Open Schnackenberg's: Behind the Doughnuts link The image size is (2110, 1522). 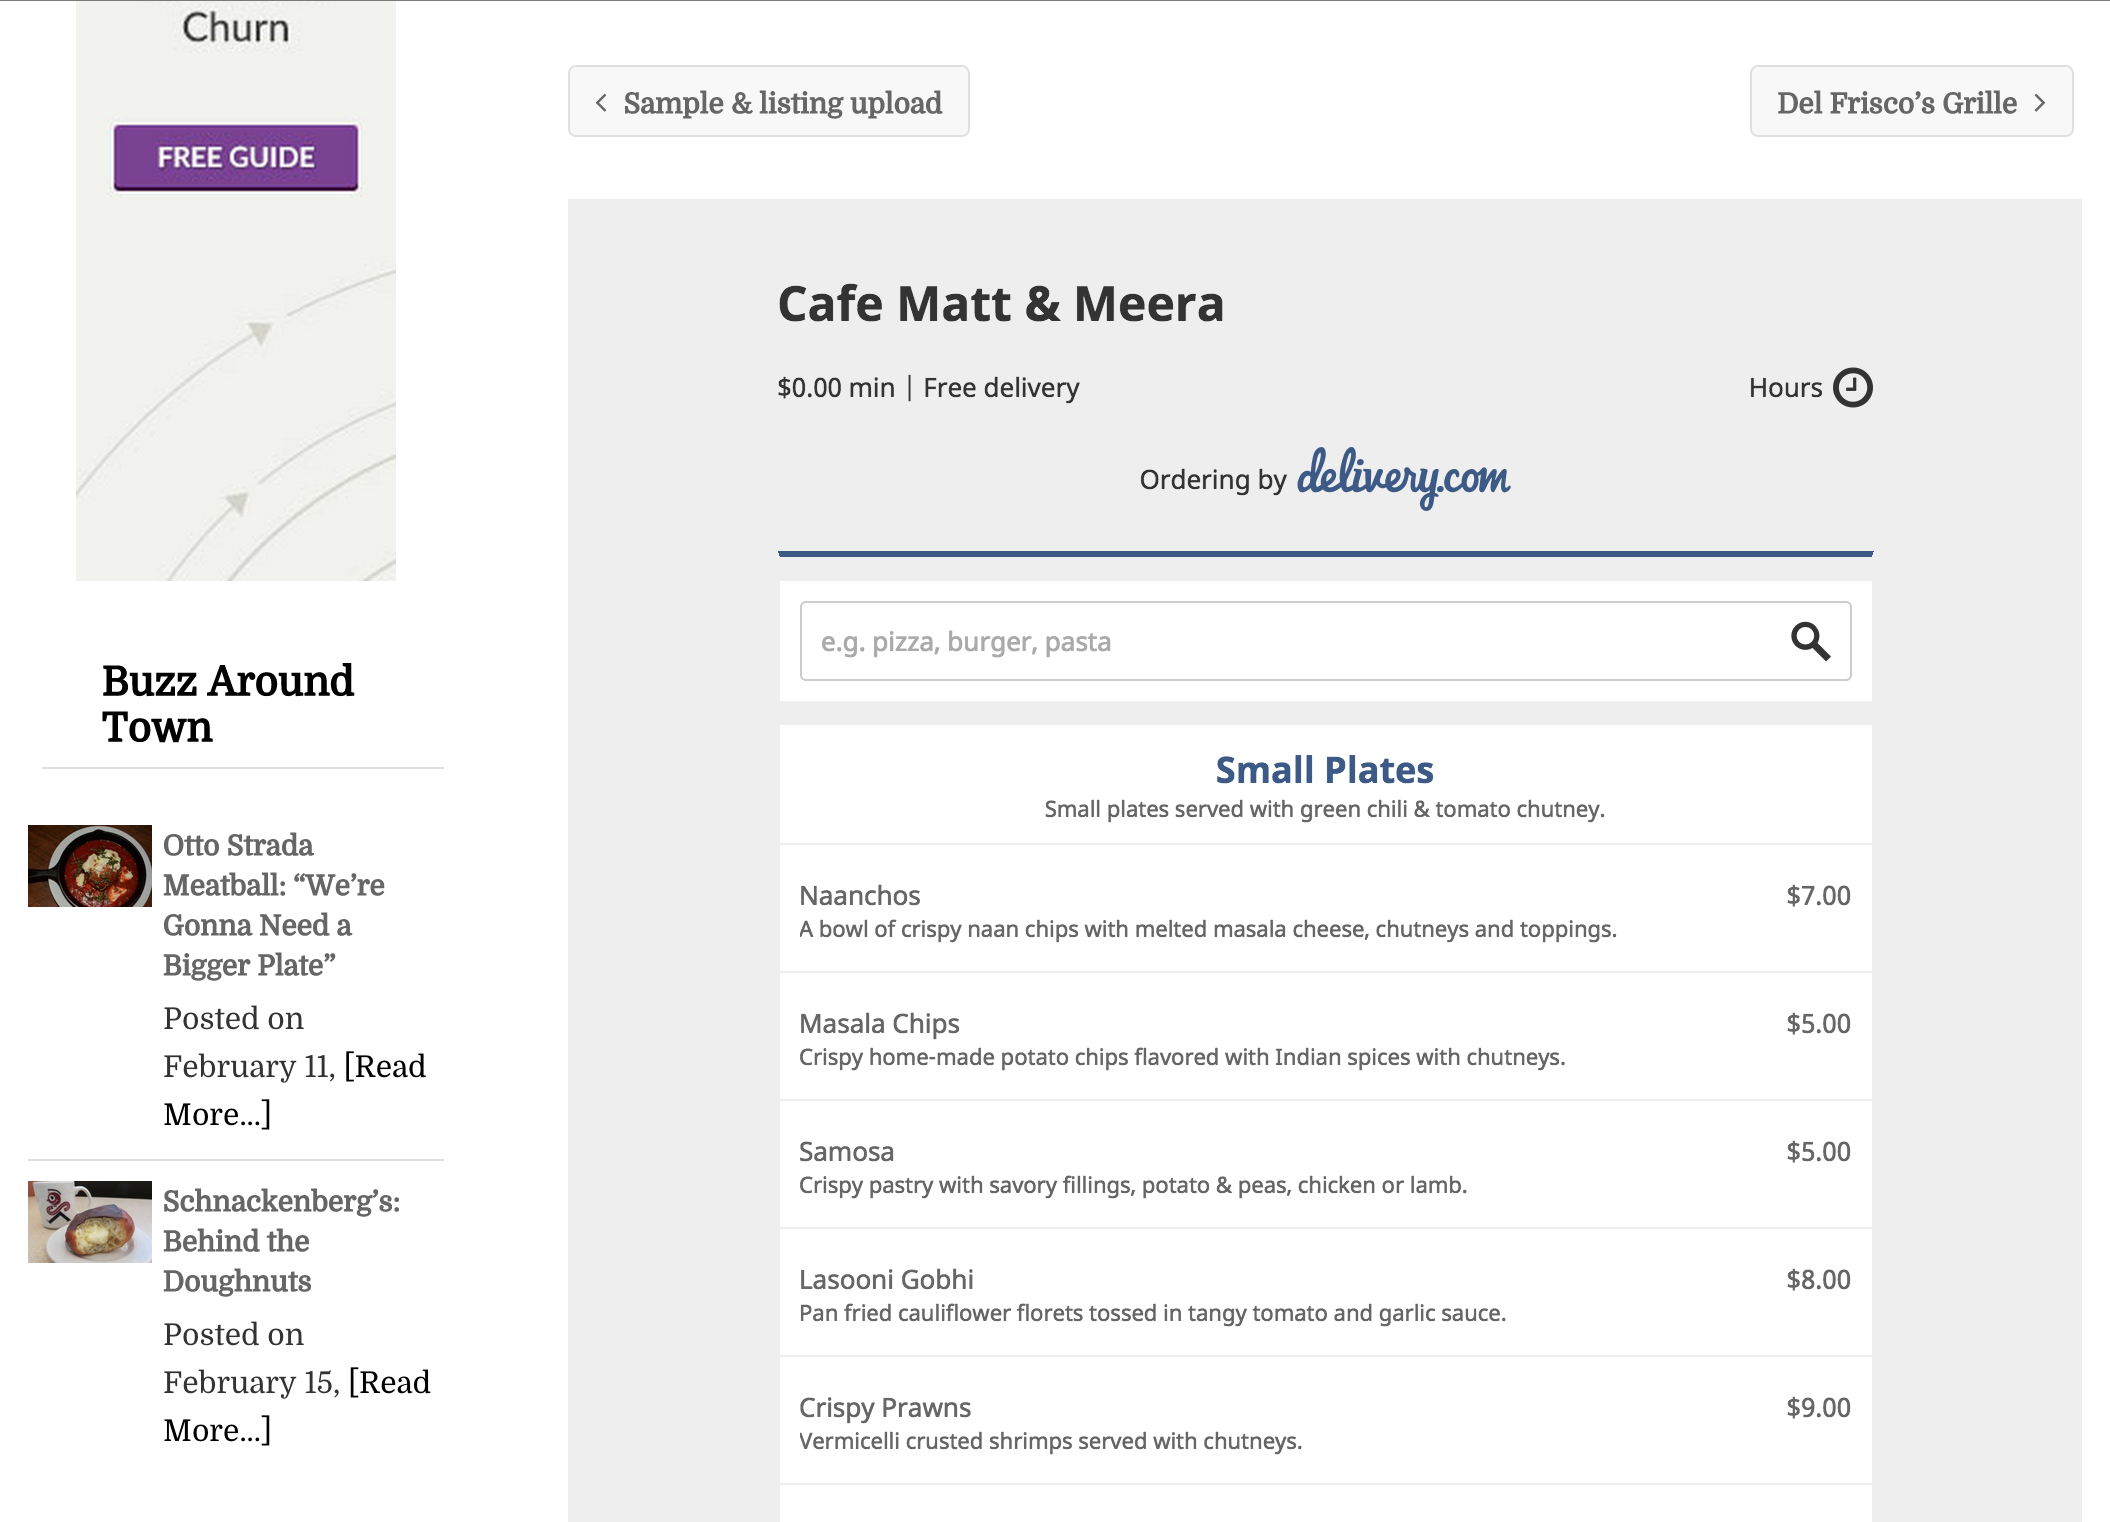[x=281, y=1241]
